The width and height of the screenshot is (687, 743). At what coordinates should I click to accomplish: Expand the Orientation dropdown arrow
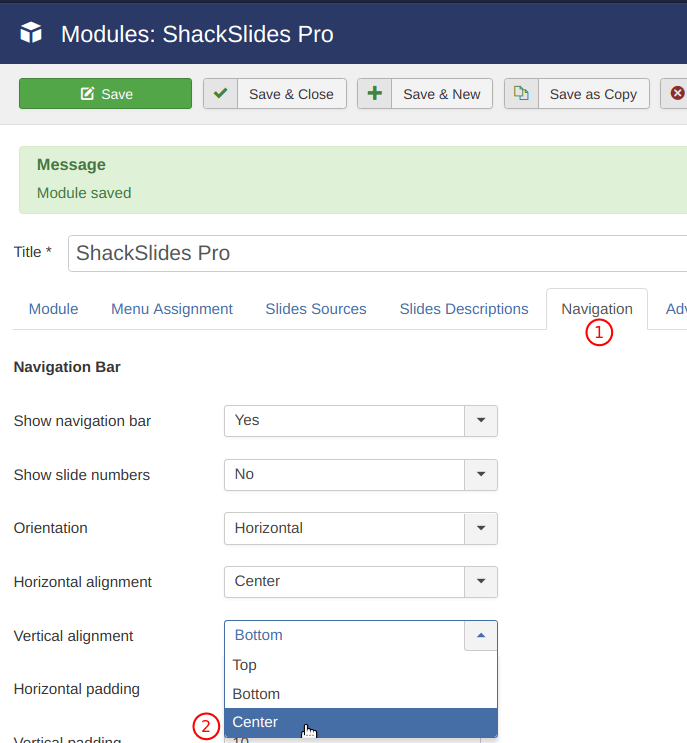coord(481,528)
